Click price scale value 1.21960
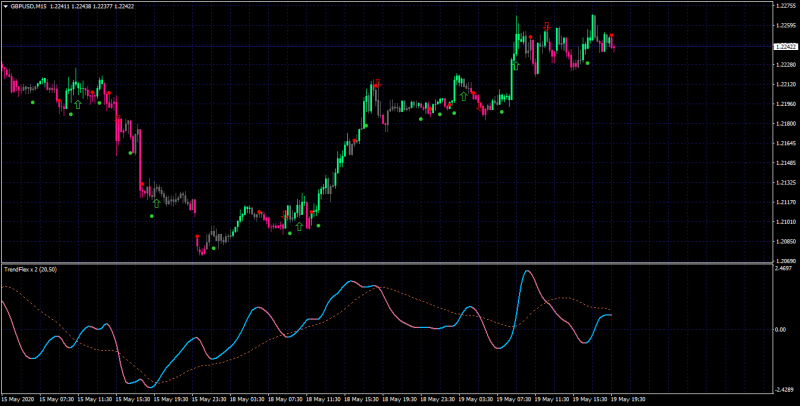The width and height of the screenshot is (800, 406). pos(785,104)
